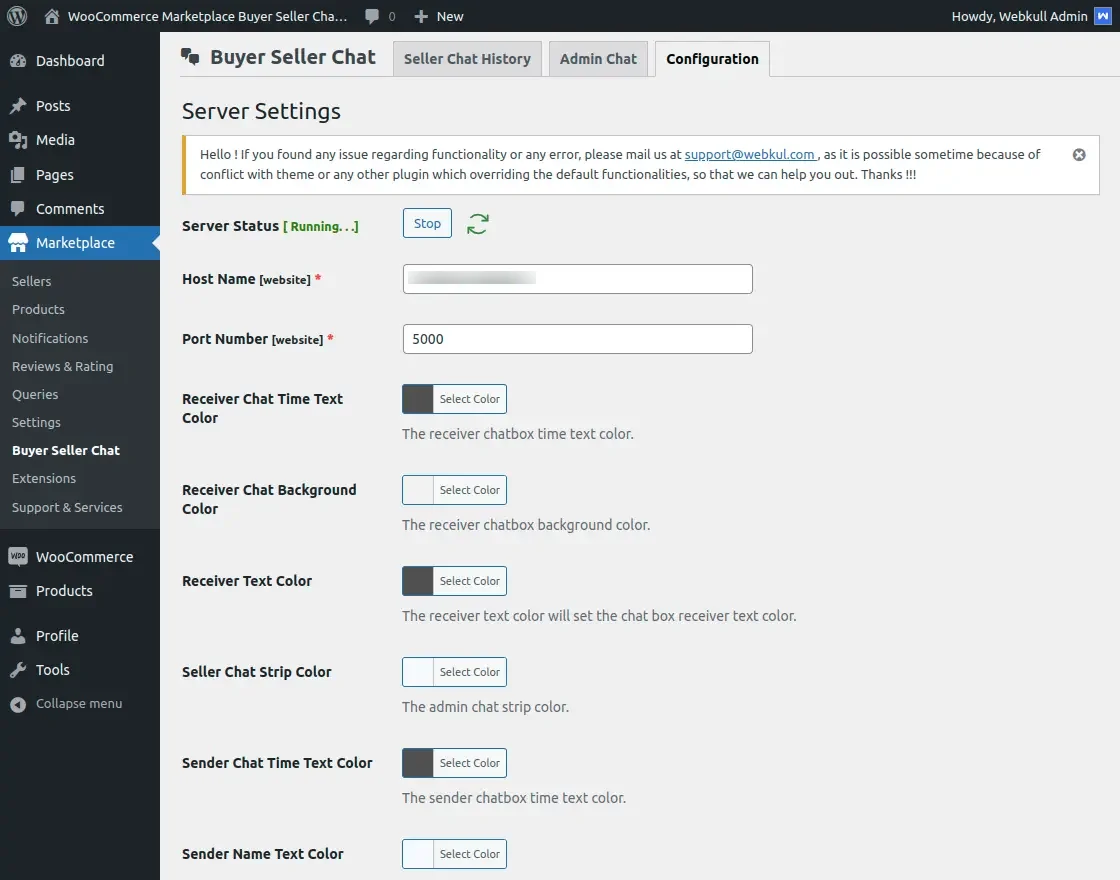Open the Seller Chat History tab
This screenshot has width=1120, height=880.
coord(467,58)
